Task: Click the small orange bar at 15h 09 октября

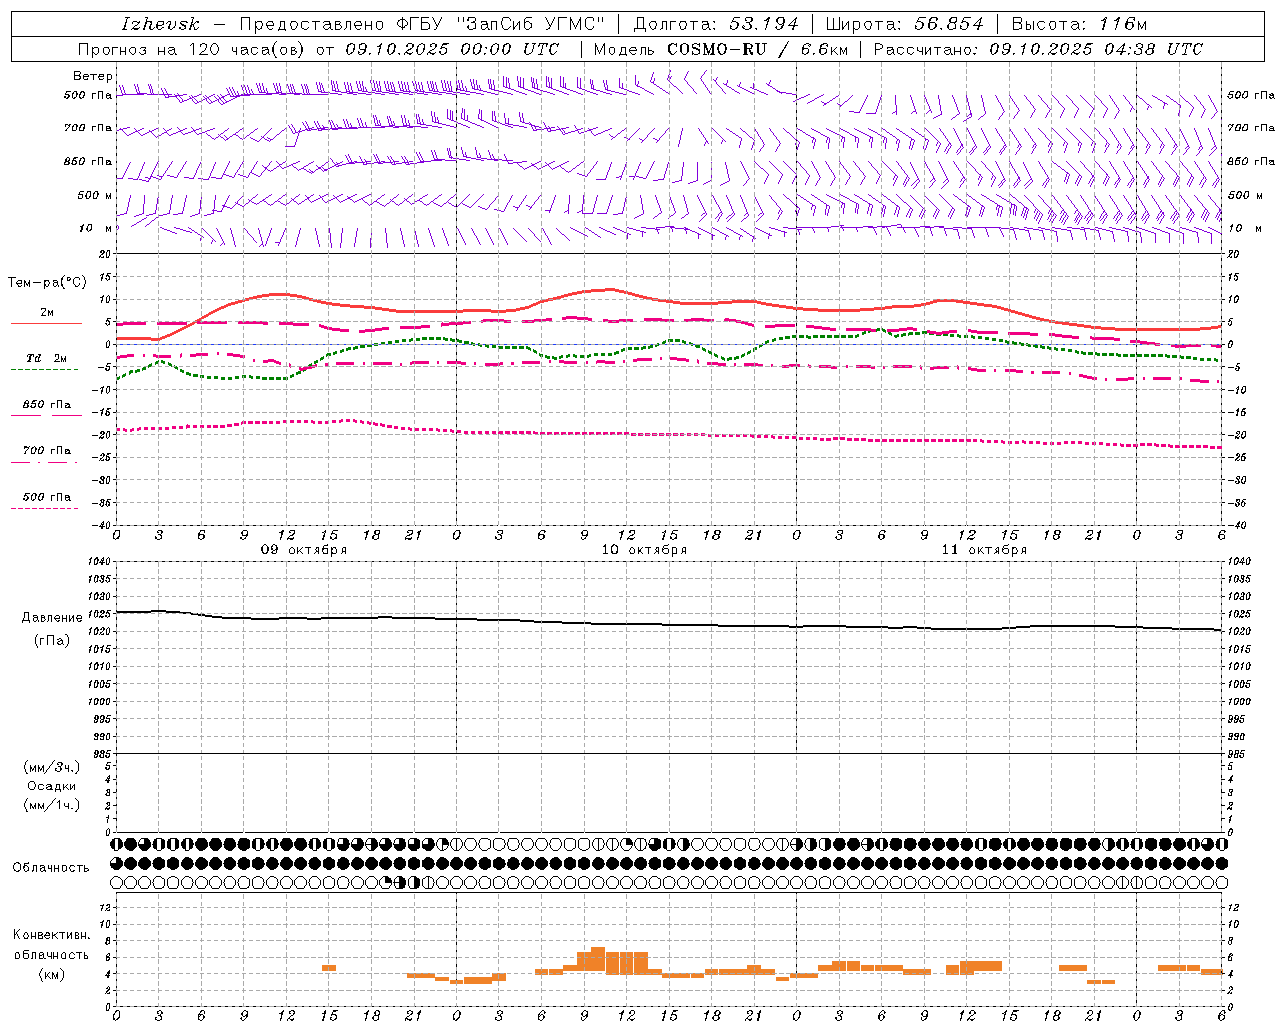Action: click(329, 967)
